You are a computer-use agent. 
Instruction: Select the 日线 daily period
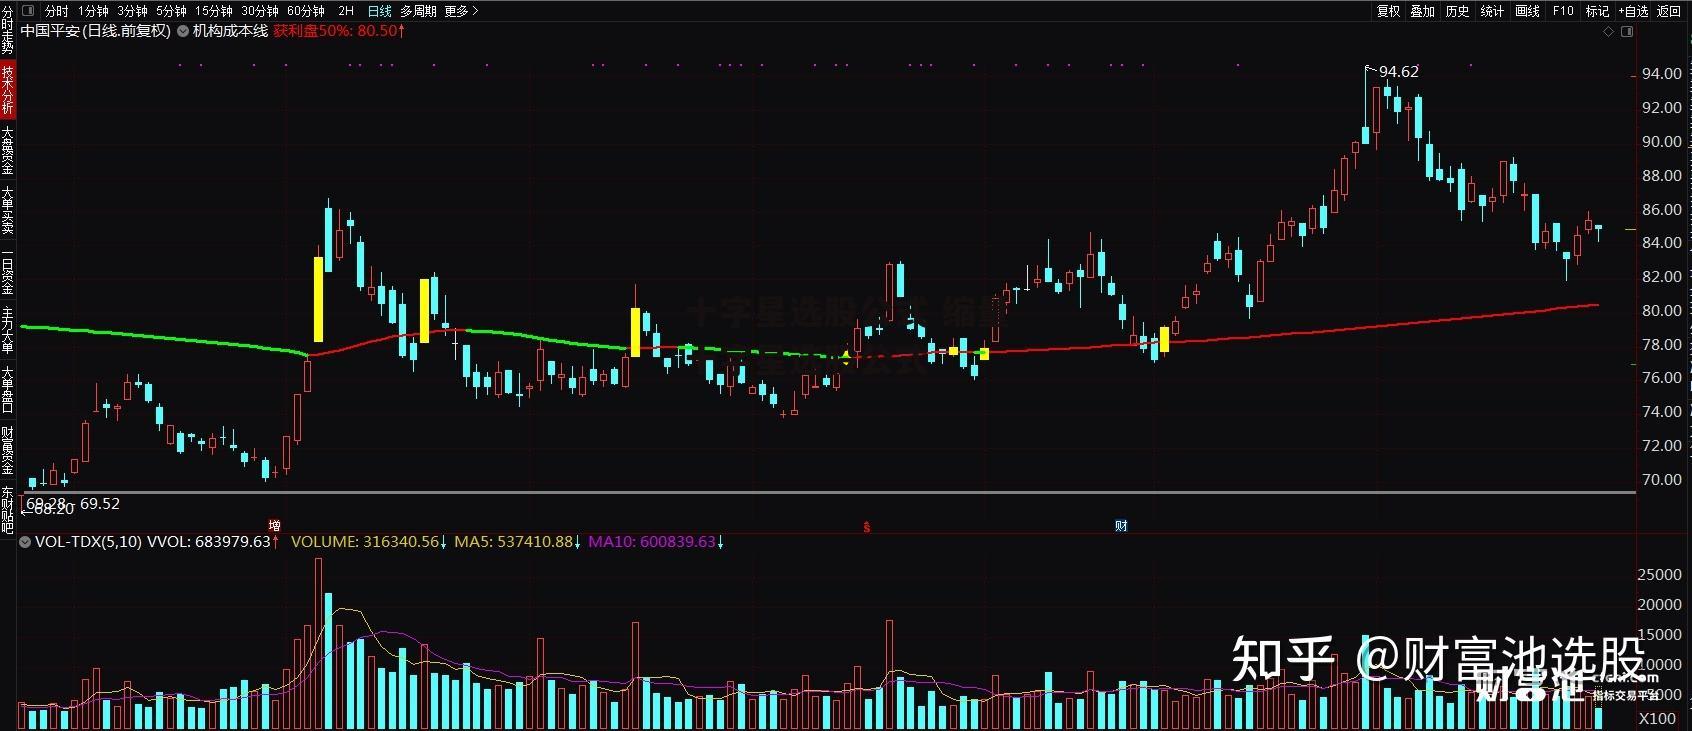pyautogui.click(x=380, y=11)
